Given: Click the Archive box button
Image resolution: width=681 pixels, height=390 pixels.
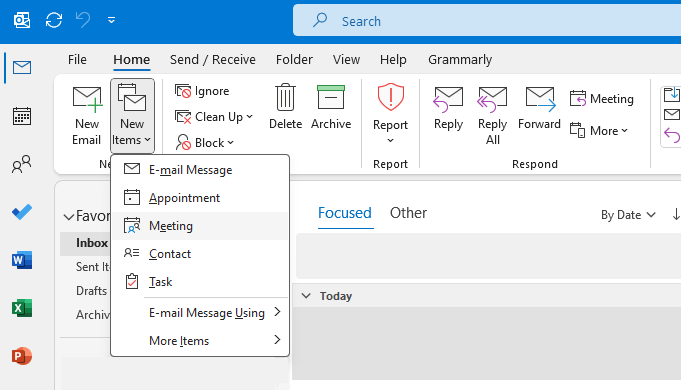Looking at the screenshot, I should tap(331, 107).
